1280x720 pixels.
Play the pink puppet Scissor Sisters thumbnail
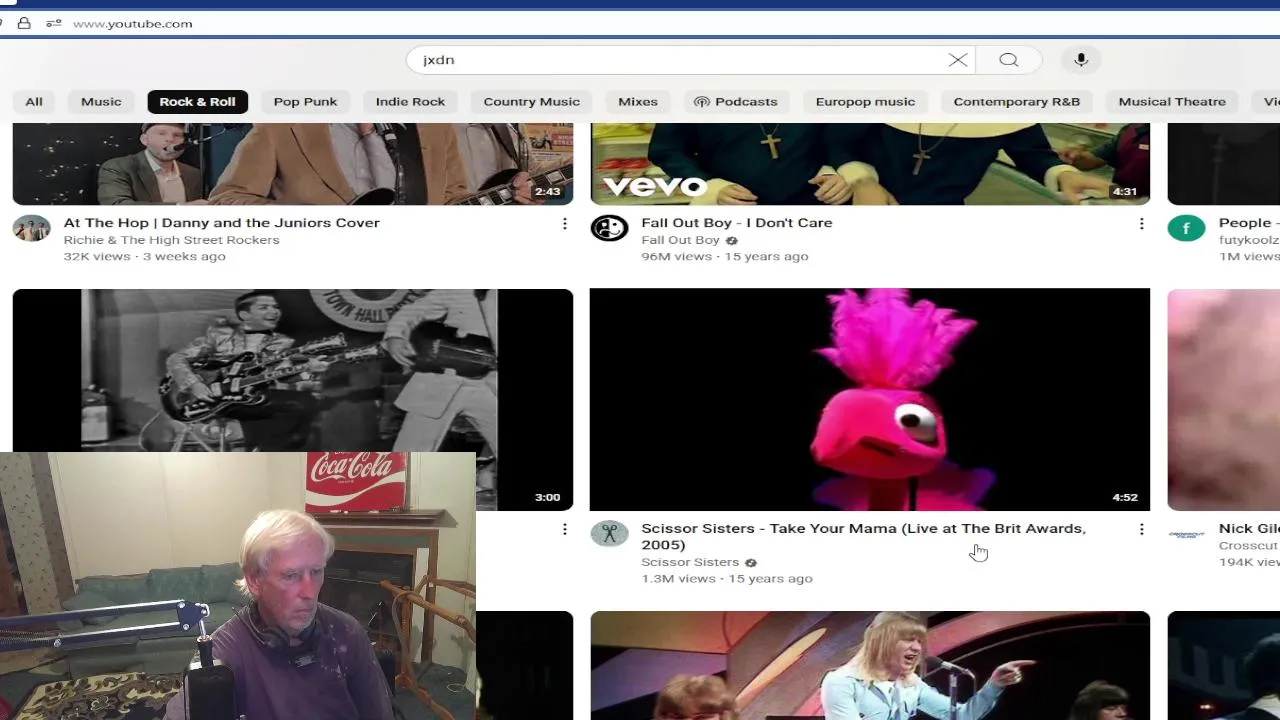click(870, 400)
